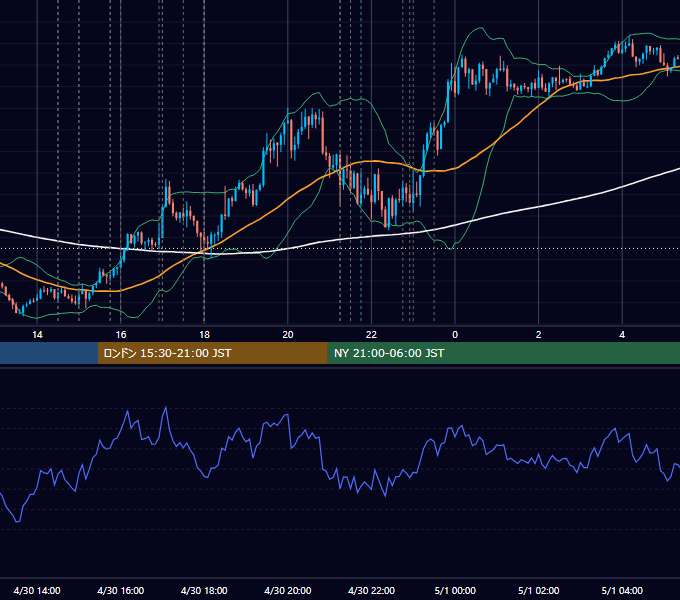This screenshot has height=600, width=680.
Task: Click the blue session bar before London
Action: 49,353
